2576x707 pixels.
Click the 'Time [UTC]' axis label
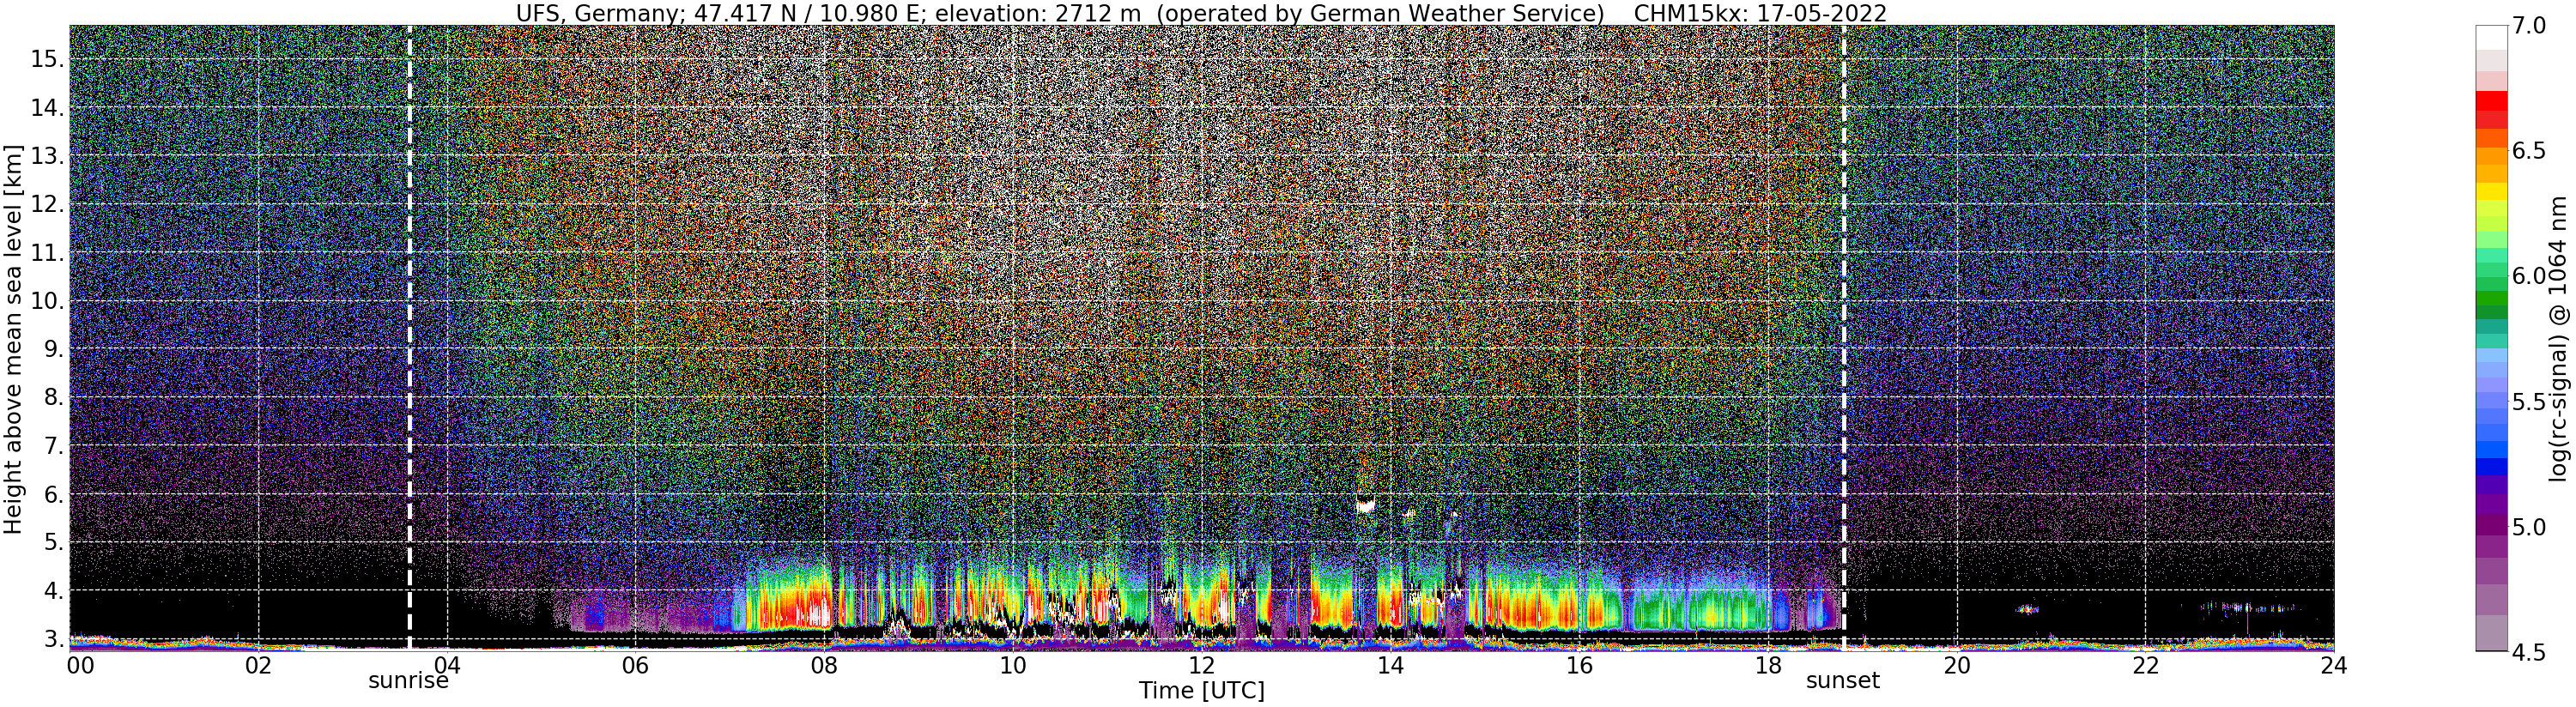tap(1201, 691)
